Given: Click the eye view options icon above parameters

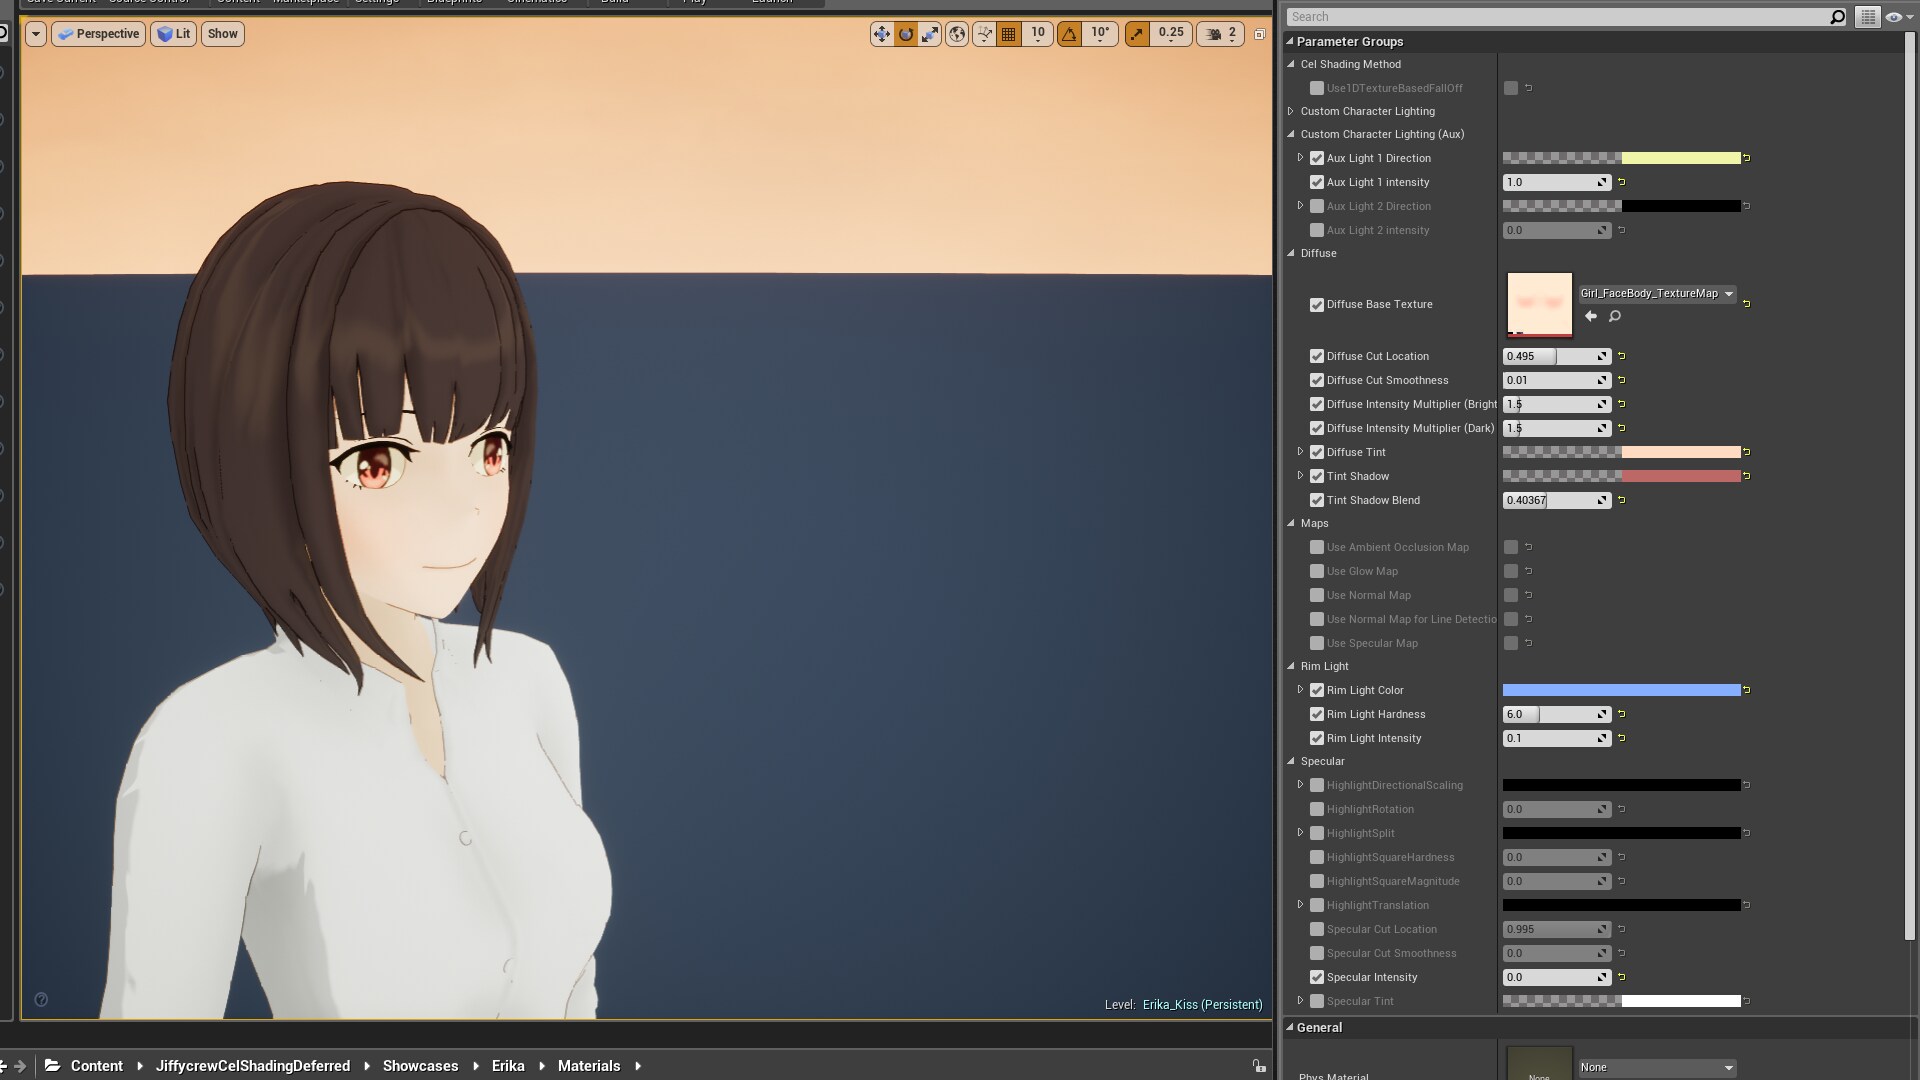Looking at the screenshot, I should point(1893,16).
